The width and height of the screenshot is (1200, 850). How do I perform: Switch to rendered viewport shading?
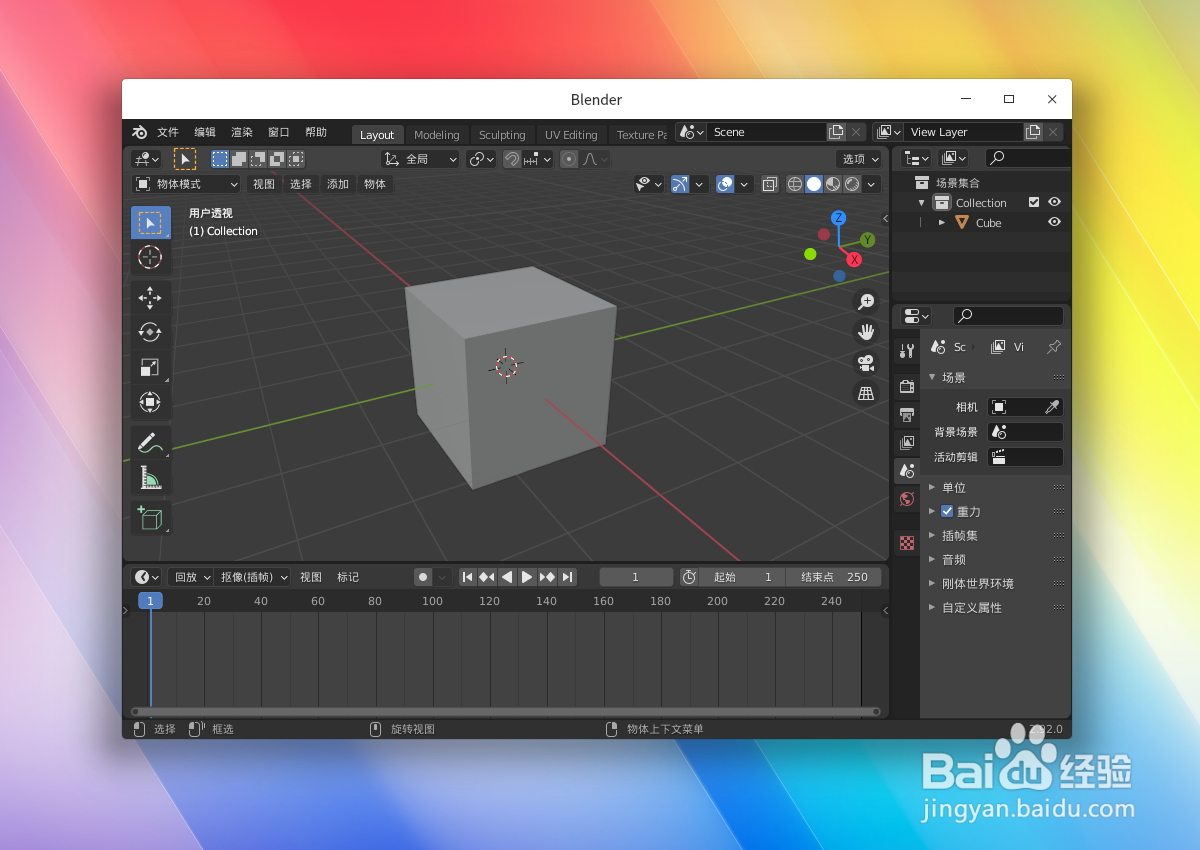pyautogui.click(x=852, y=184)
